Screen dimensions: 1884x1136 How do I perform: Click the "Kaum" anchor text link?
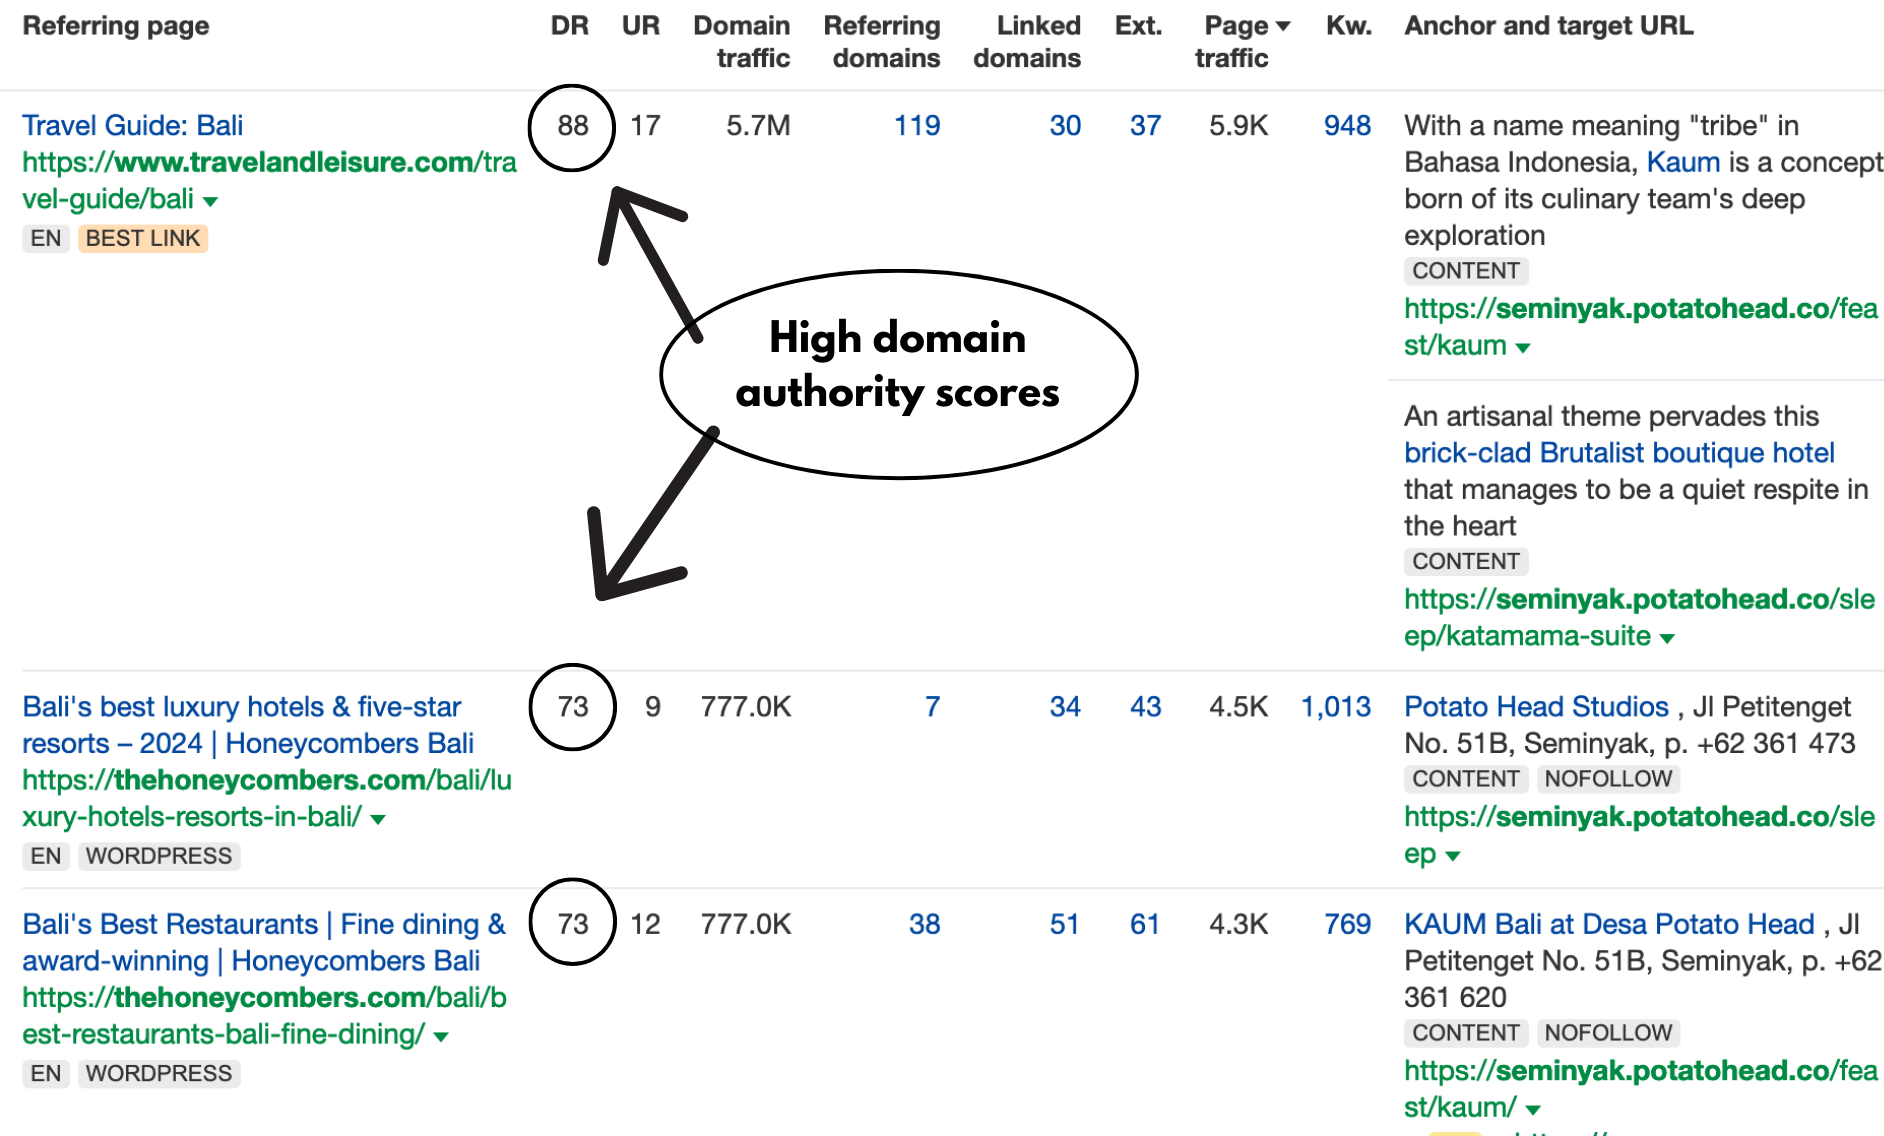pos(1683,162)
